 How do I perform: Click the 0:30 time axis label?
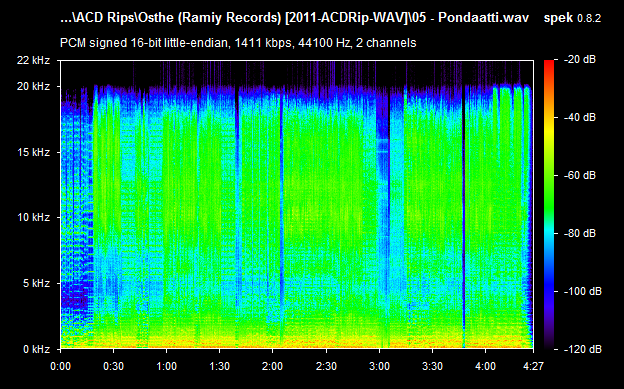click(x=113, y=366)
